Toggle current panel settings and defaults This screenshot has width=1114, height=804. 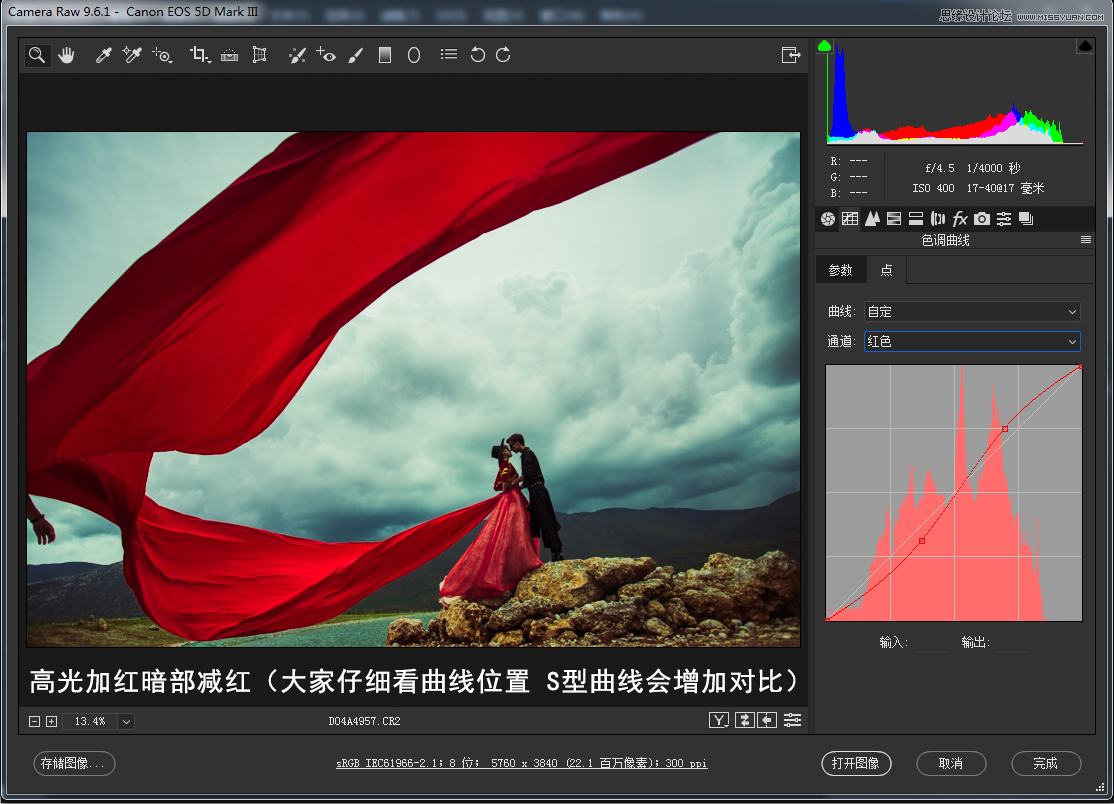792,721
